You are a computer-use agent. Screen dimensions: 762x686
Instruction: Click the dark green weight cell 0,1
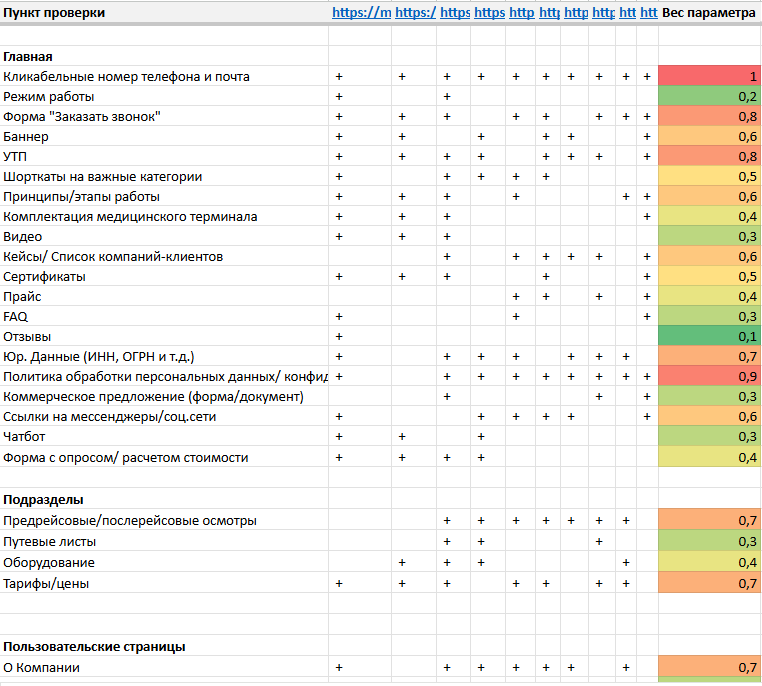point(710,336)
